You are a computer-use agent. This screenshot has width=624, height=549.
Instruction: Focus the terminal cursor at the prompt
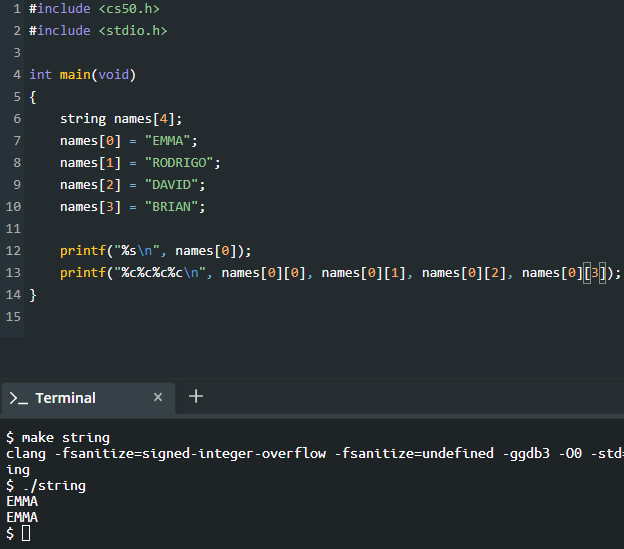26,533
